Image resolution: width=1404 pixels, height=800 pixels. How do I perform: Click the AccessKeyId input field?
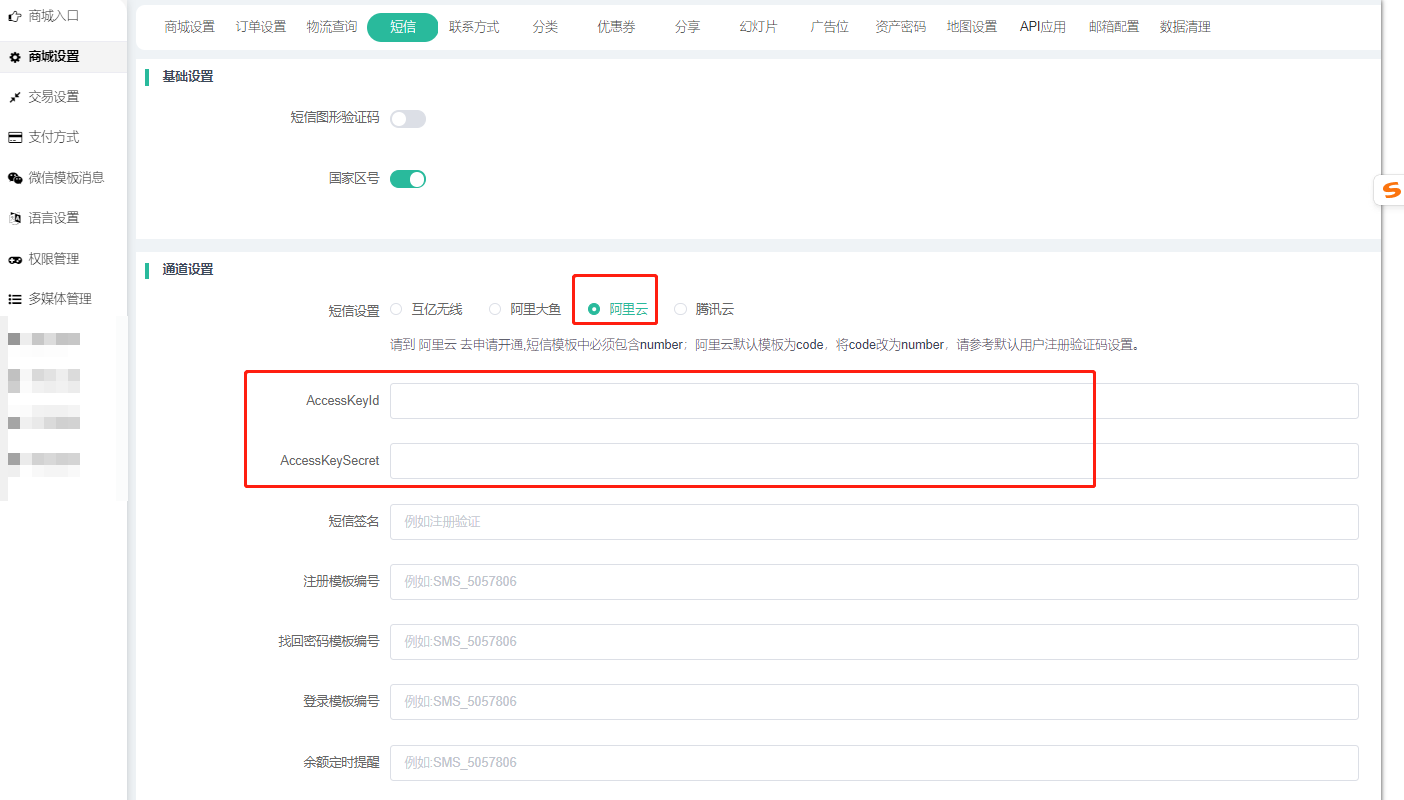pos(873,401)
